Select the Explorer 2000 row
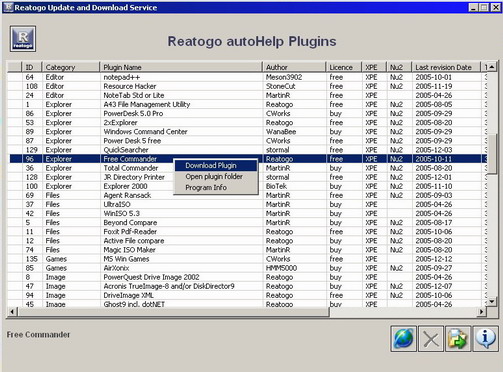Image resolution: width=503 pixels, height=372 pixels. tap(247, 186)
